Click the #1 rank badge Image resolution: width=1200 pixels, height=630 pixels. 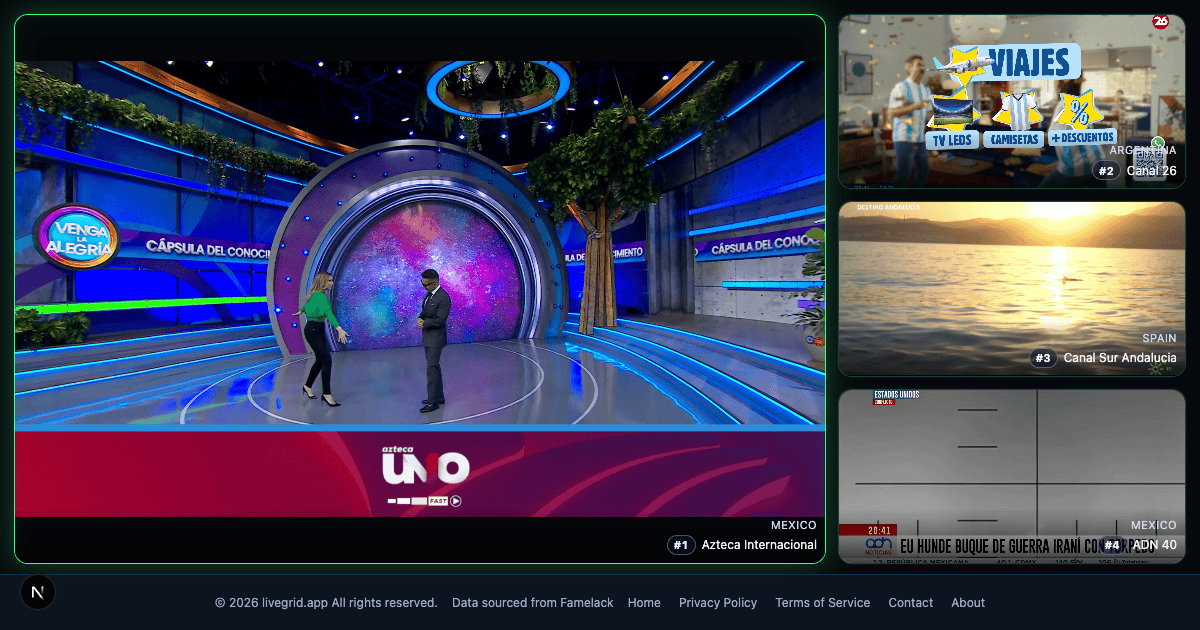tap(681, 545)
